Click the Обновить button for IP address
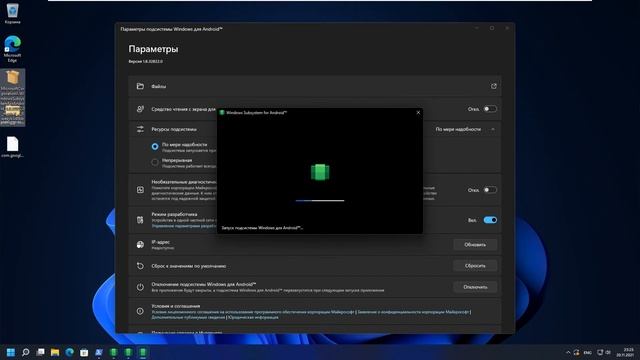Image resolution: width=640 pixels, height=360 pixels. 475,244
